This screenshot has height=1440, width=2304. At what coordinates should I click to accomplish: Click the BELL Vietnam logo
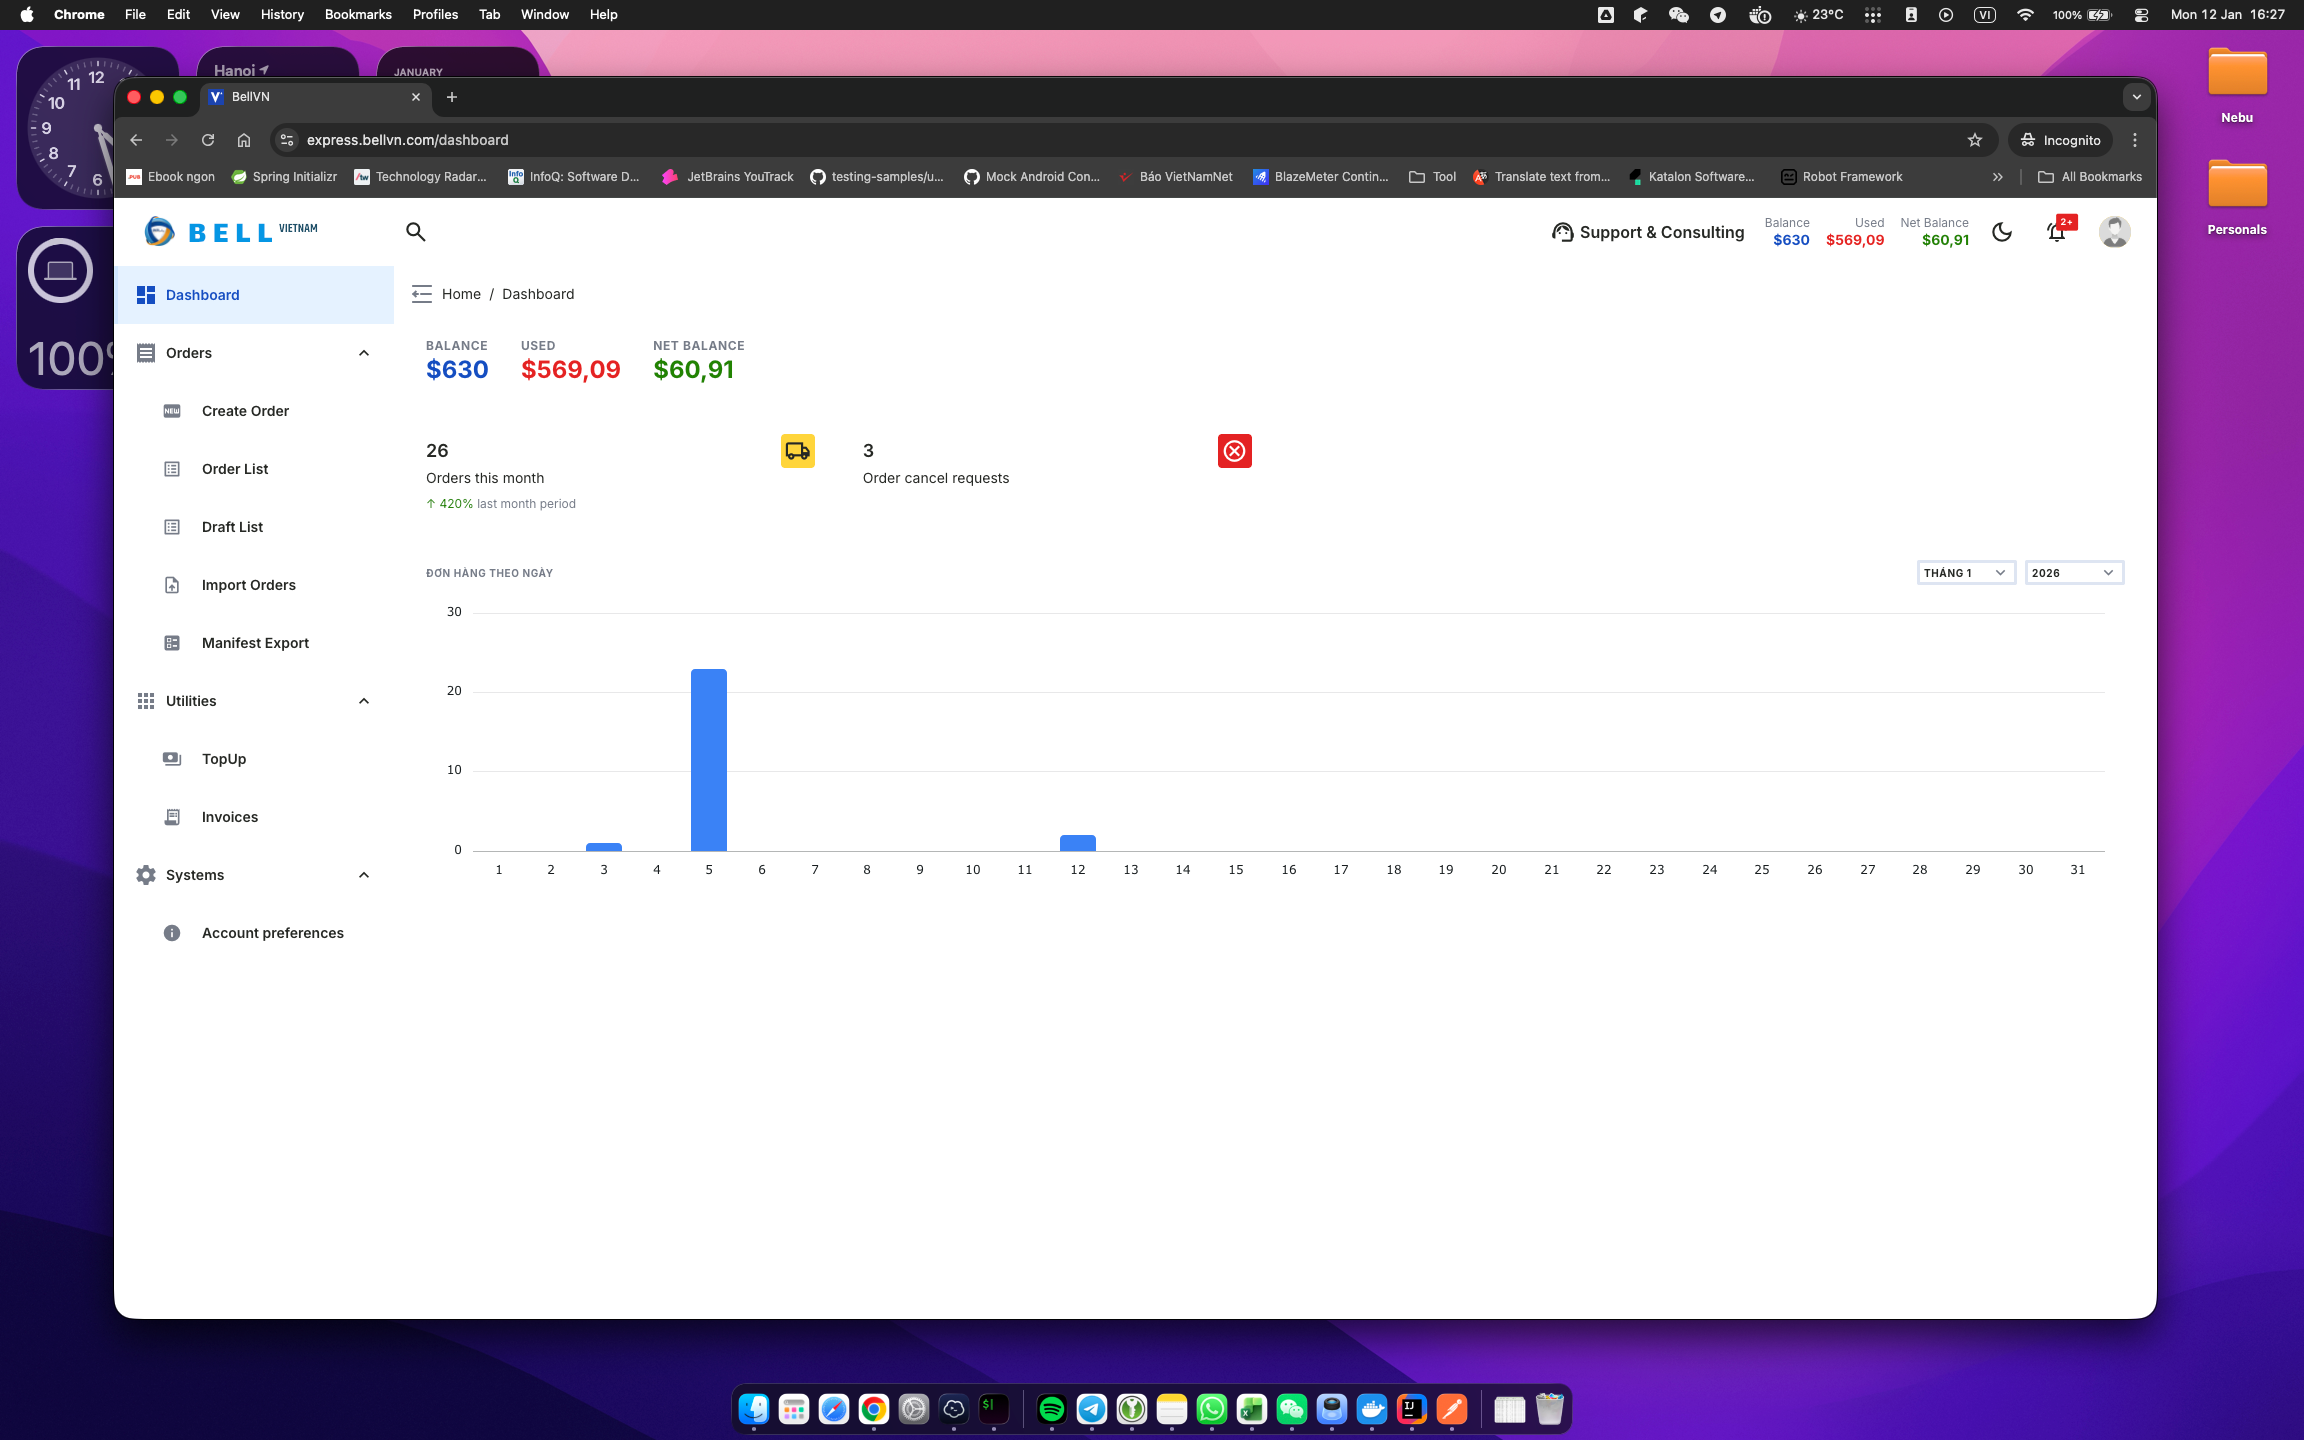click(x=230, y=231)
